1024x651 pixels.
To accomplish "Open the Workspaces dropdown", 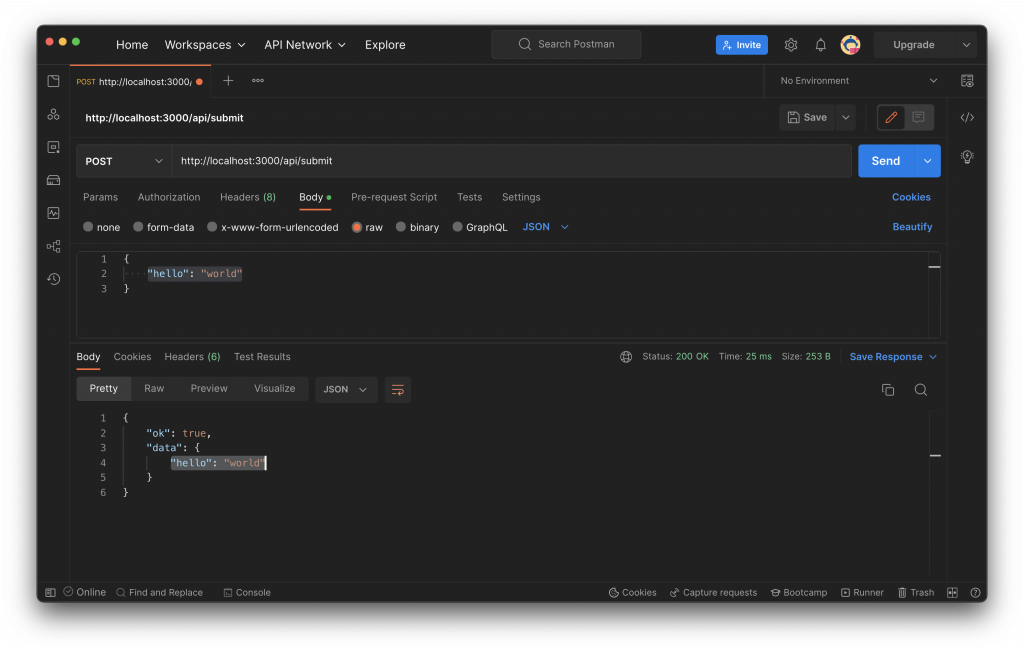I will pyautogui.click(x=205, y=44).
